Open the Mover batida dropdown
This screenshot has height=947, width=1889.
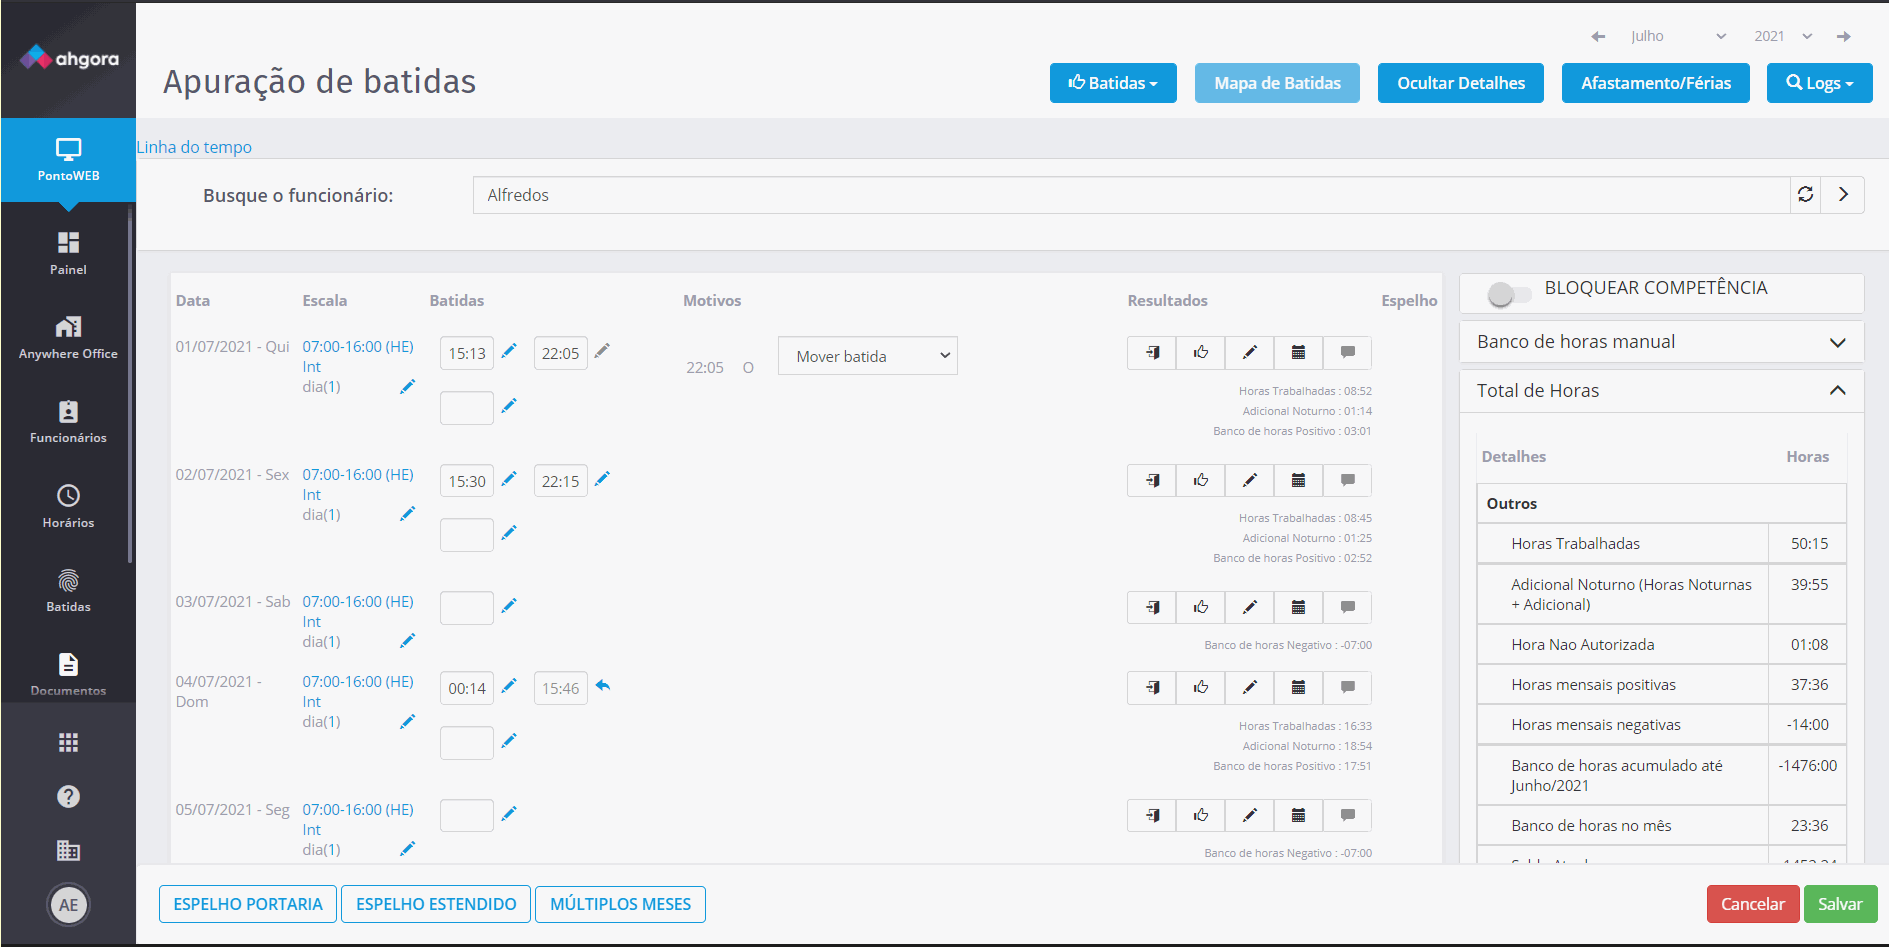pyautogui.click(x=867, y=356)
